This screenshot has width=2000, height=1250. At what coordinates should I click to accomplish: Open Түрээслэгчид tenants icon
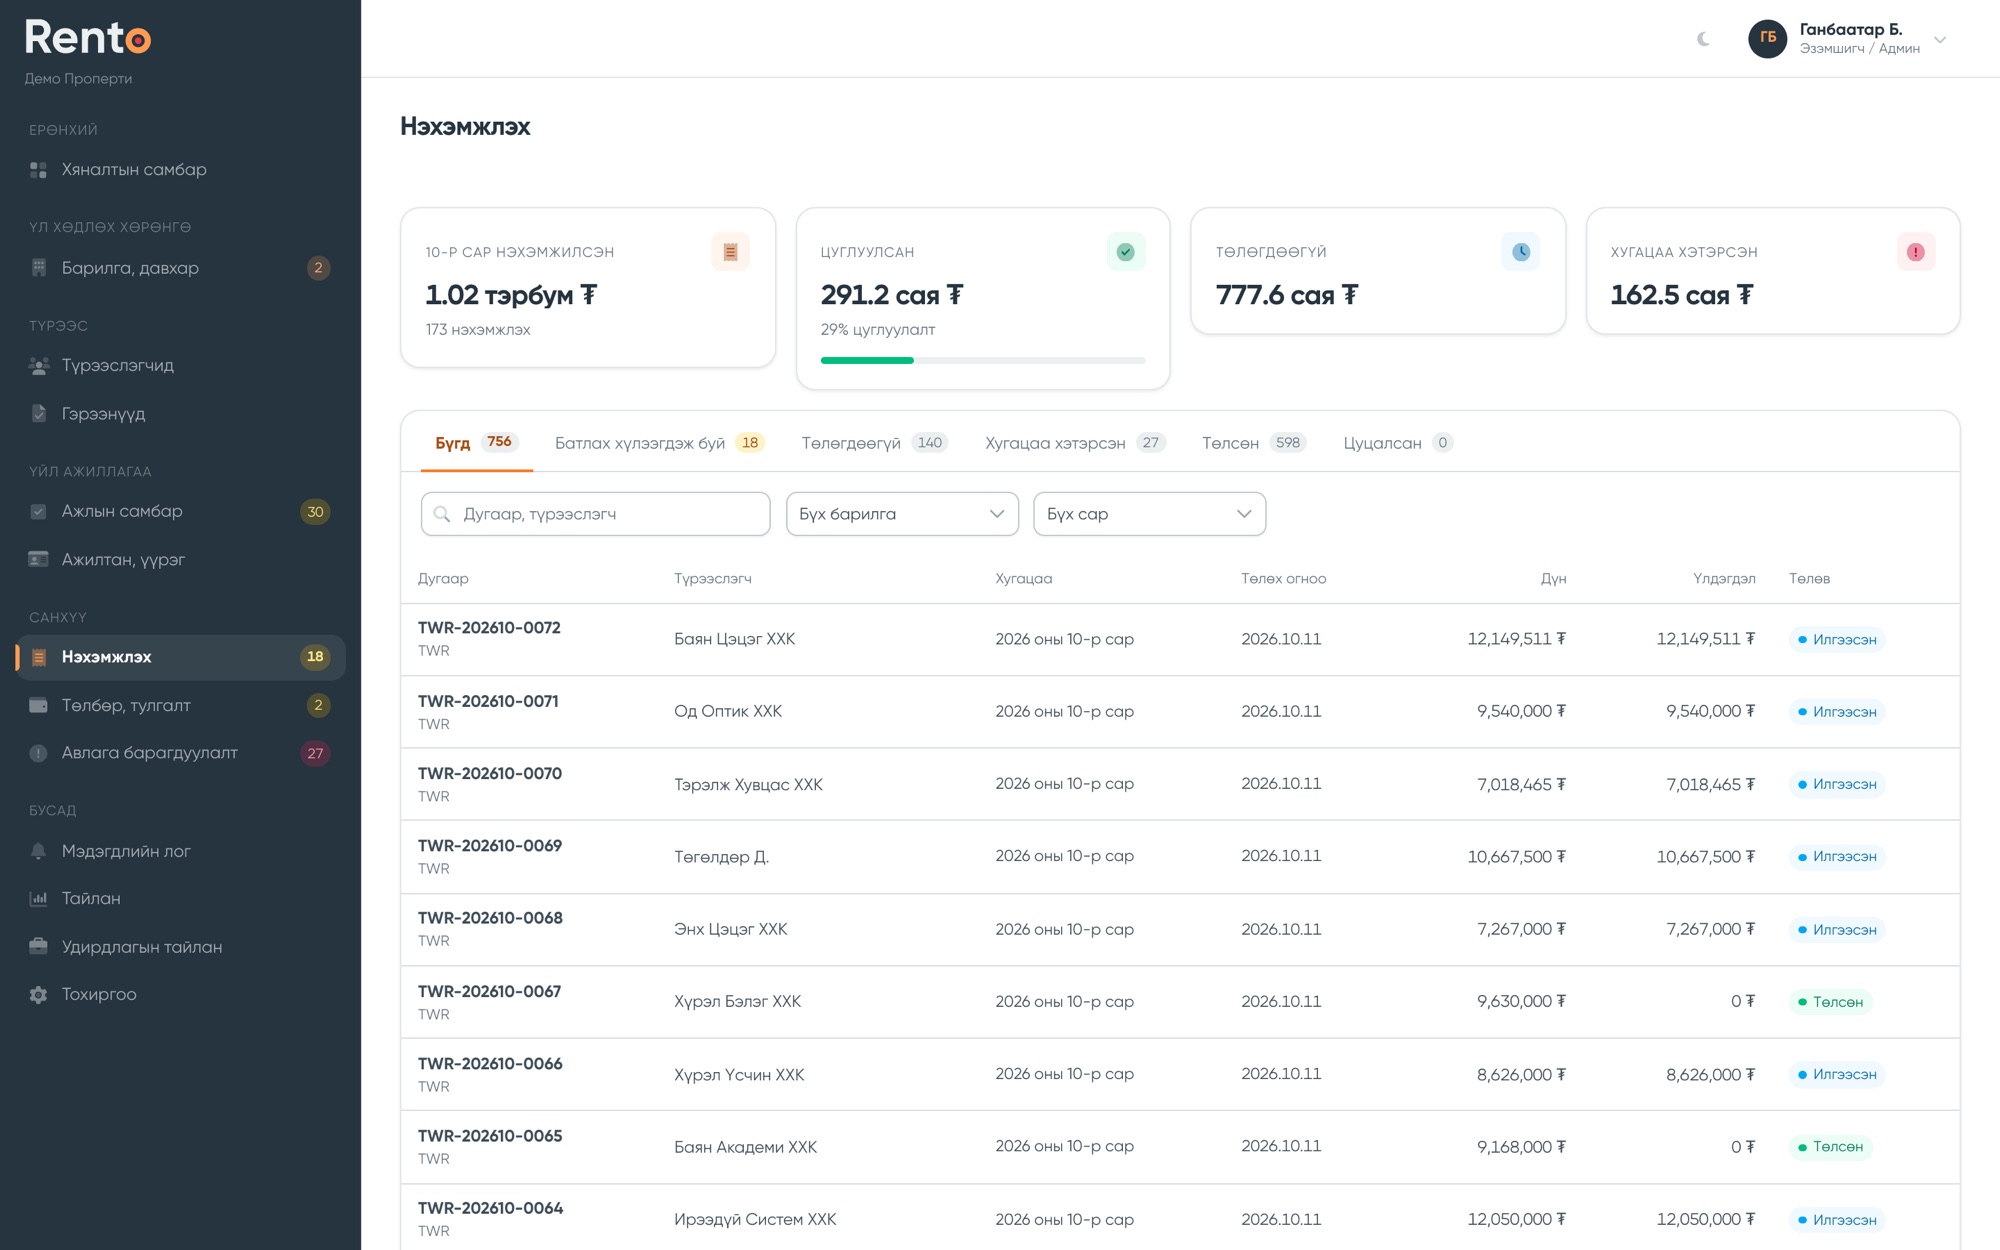(x=38, y=366)
